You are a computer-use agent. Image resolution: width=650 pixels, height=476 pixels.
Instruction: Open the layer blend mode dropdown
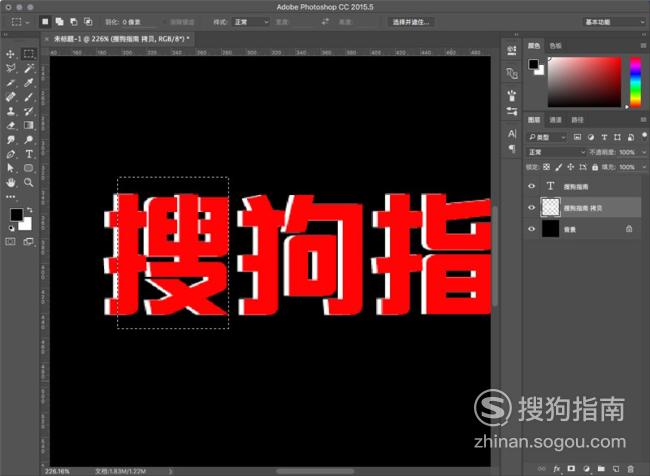pos(556,152)
